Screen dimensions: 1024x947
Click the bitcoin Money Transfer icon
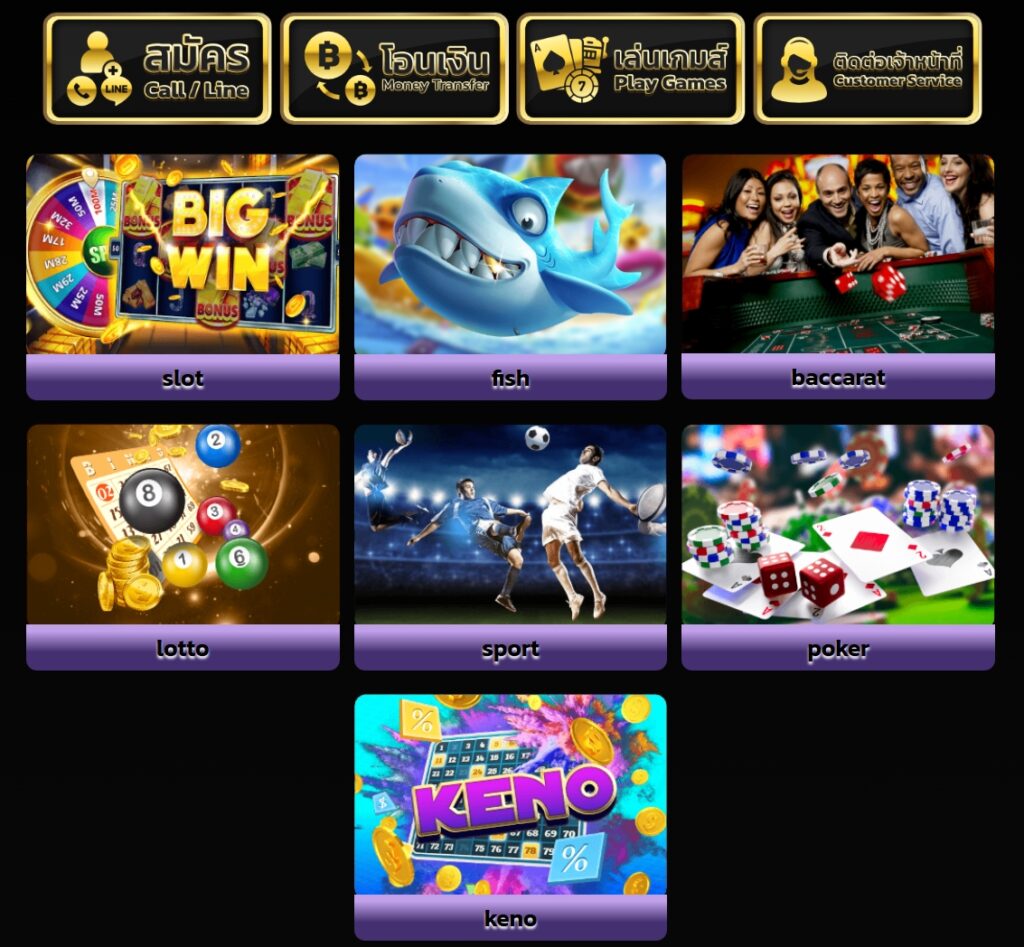point(340,69)
